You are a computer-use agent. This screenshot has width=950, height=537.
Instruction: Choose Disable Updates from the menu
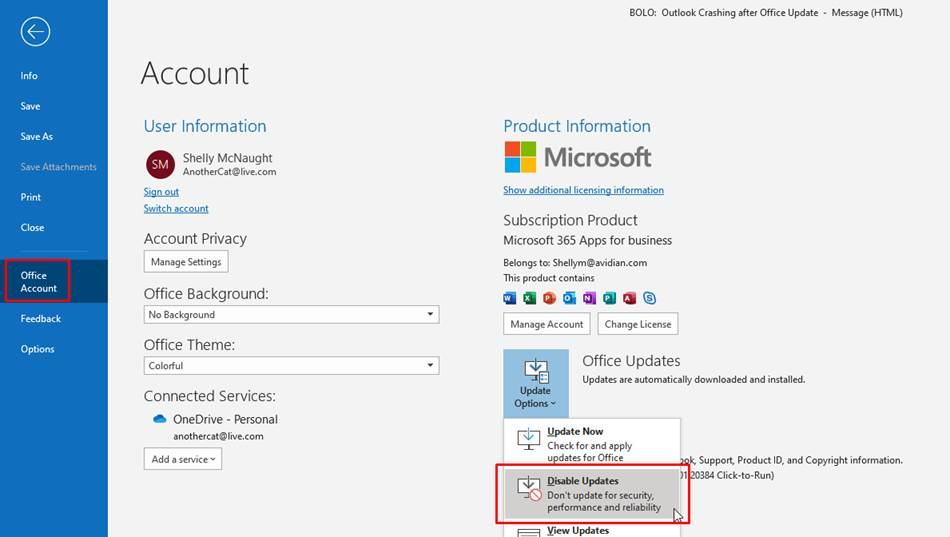pos(591,493)
